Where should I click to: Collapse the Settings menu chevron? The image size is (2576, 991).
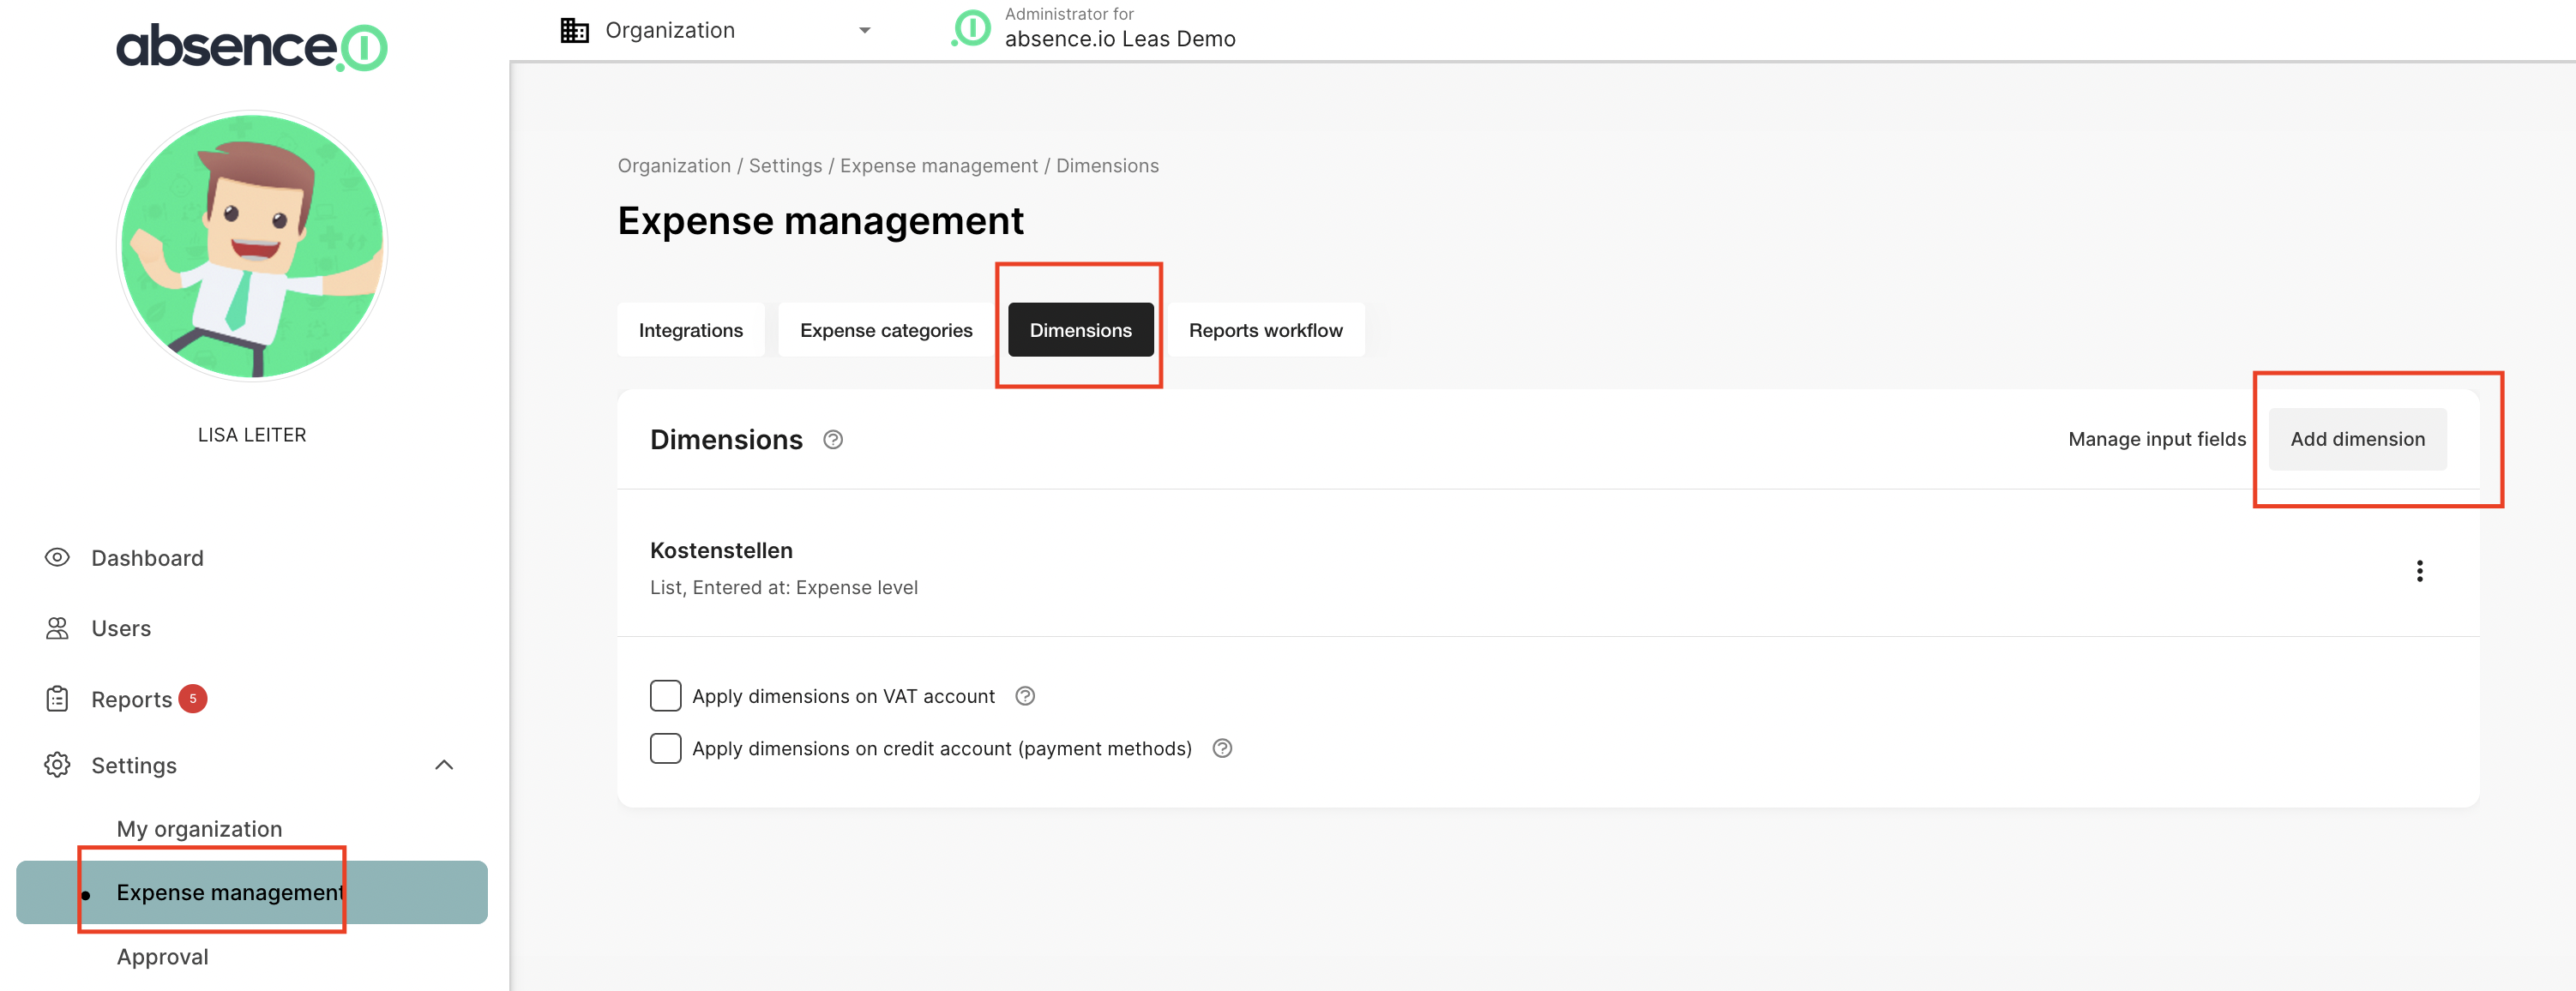pos(445,765)
